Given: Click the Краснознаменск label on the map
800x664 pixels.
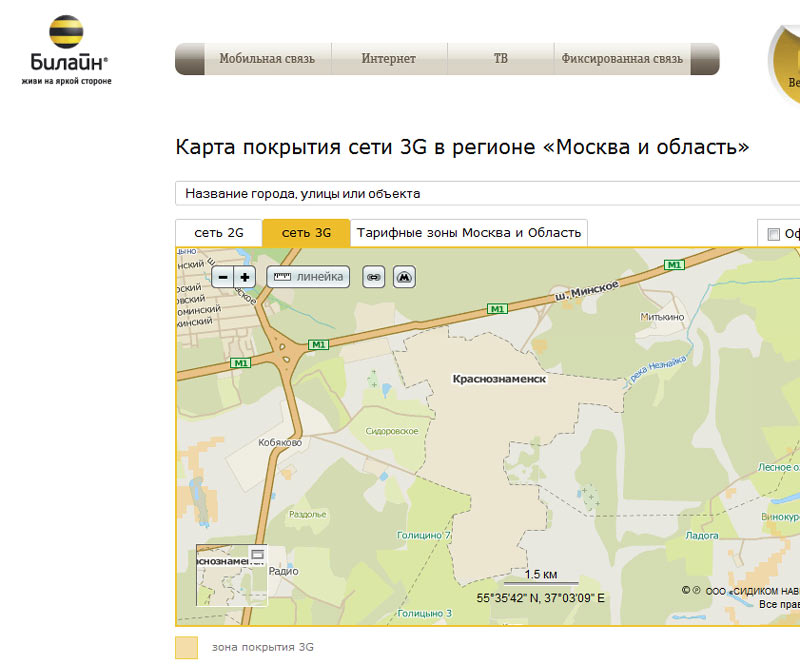Looking at the screenshot, I should pyautogui.click(x=499, y=379).
